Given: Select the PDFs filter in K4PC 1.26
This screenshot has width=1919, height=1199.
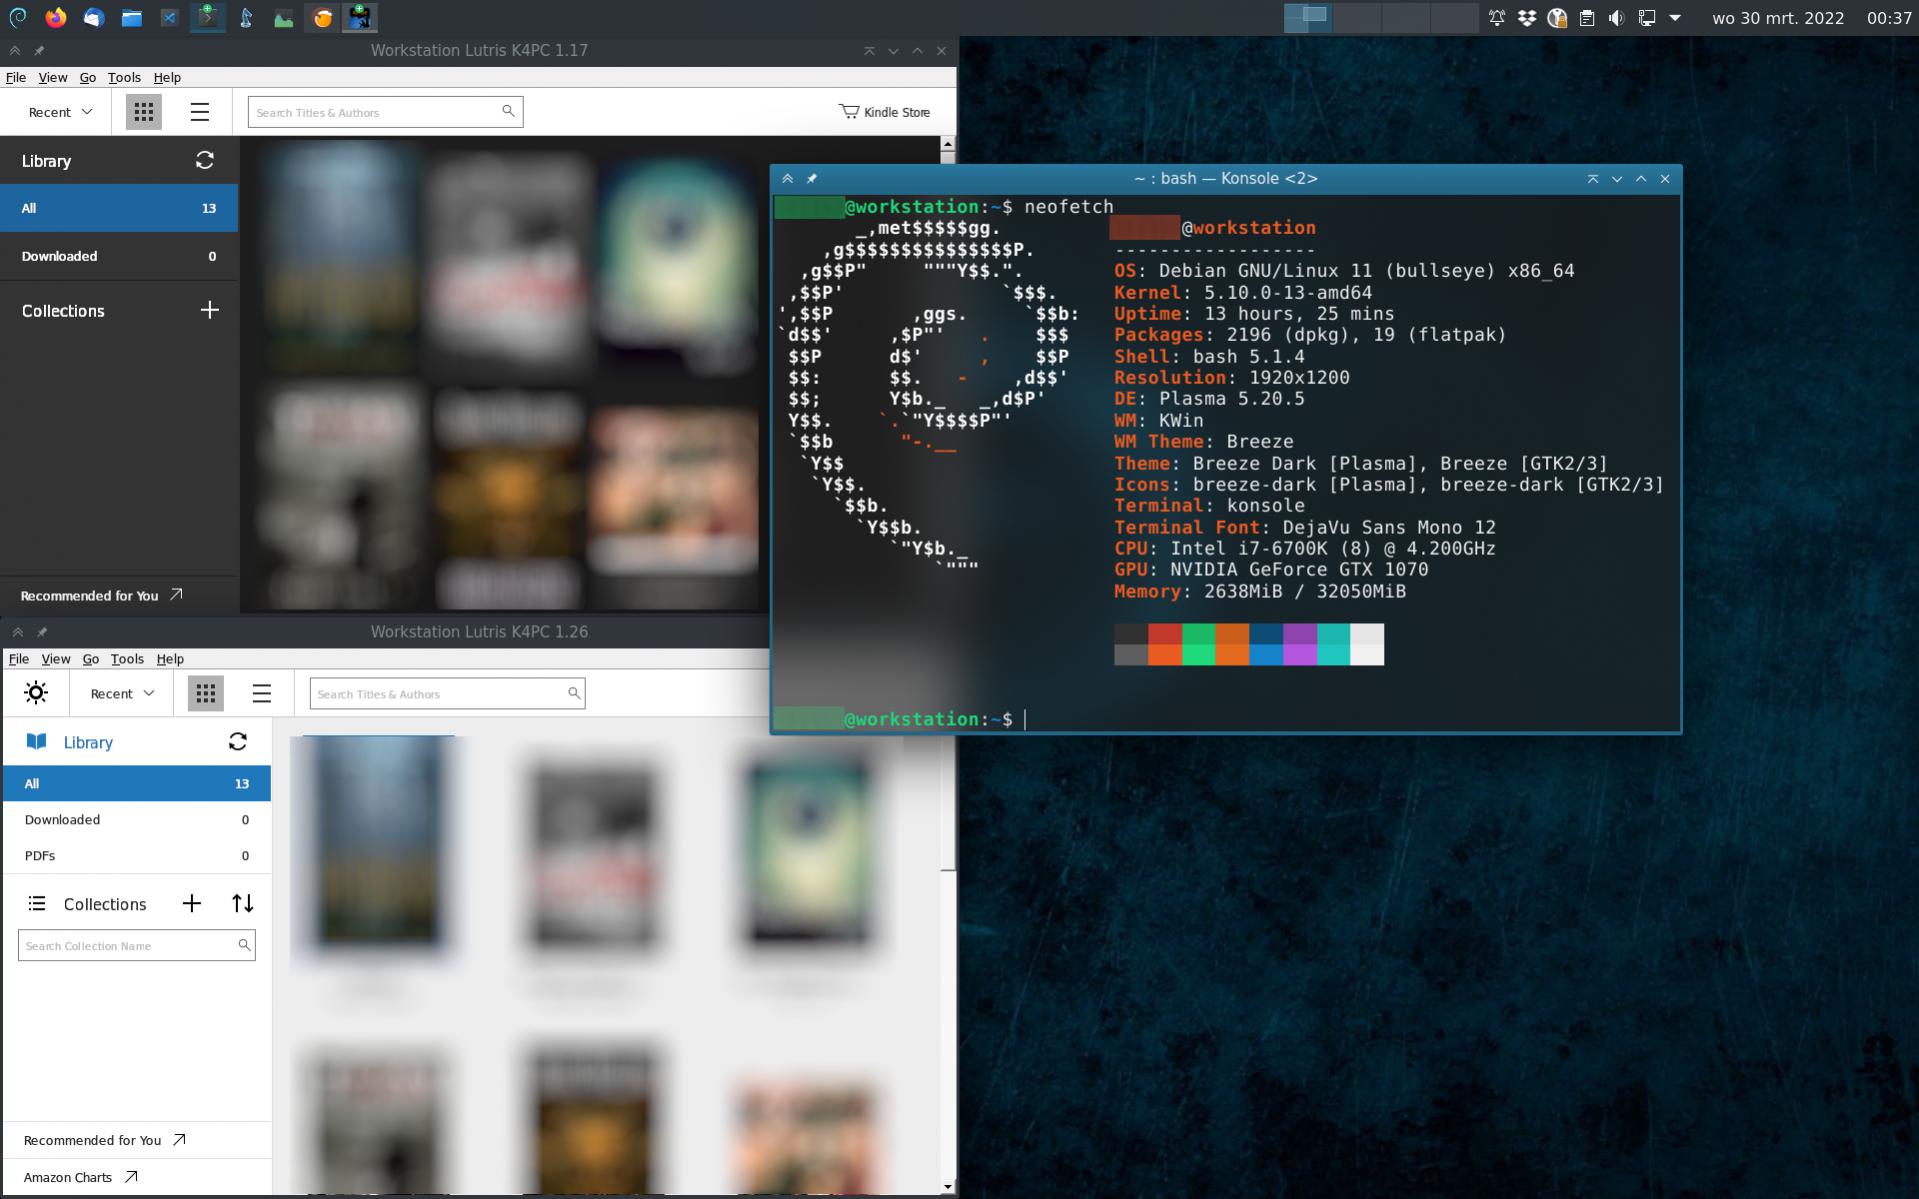Looking at the screenshot, I should click(x=137, y=855).
